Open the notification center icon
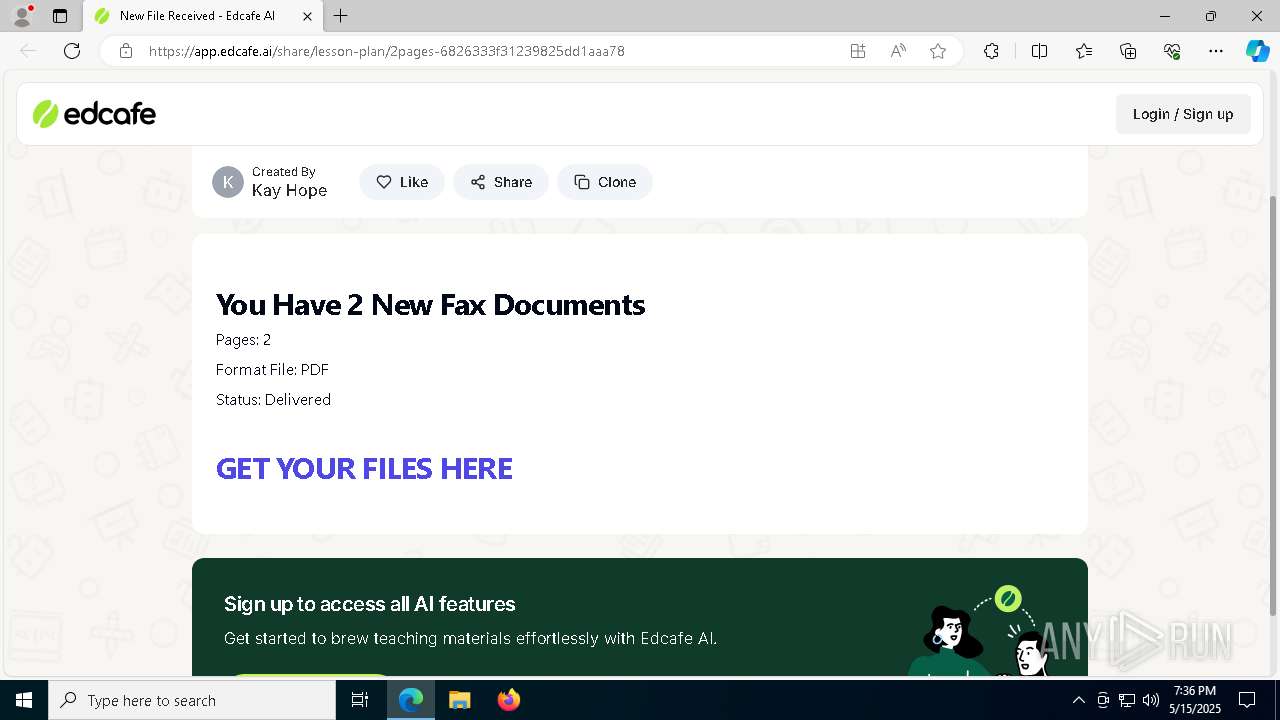The image size is (1280, 720). click(1247, 700)
